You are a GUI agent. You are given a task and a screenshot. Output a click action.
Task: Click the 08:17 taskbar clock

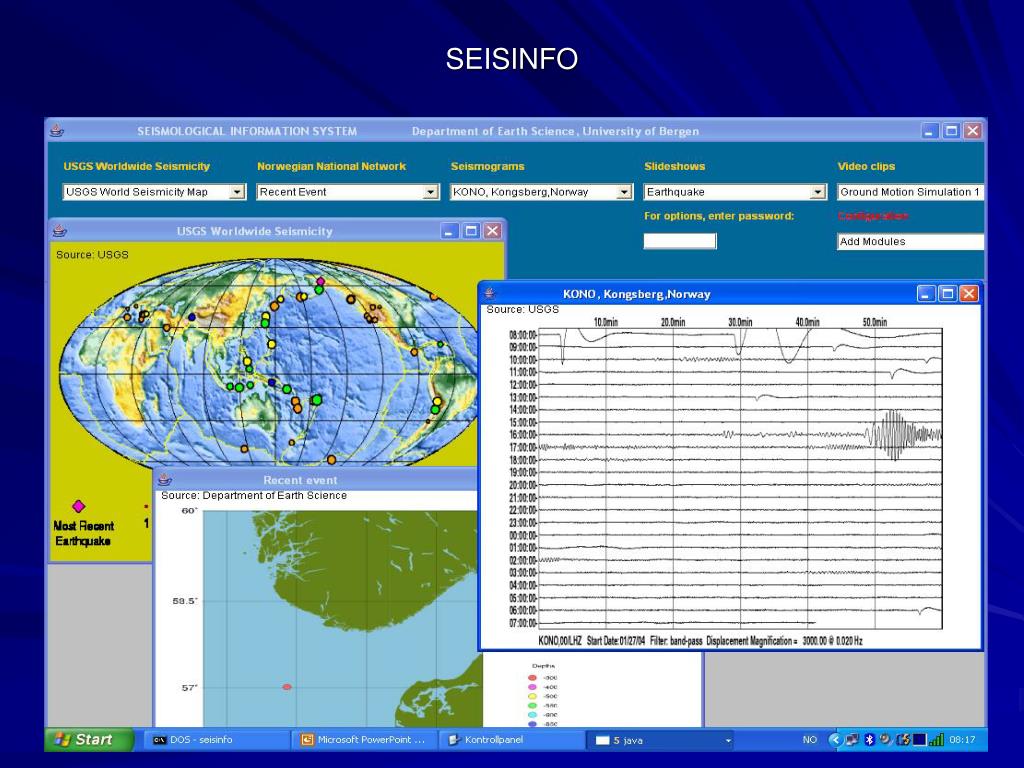point(962,740)
